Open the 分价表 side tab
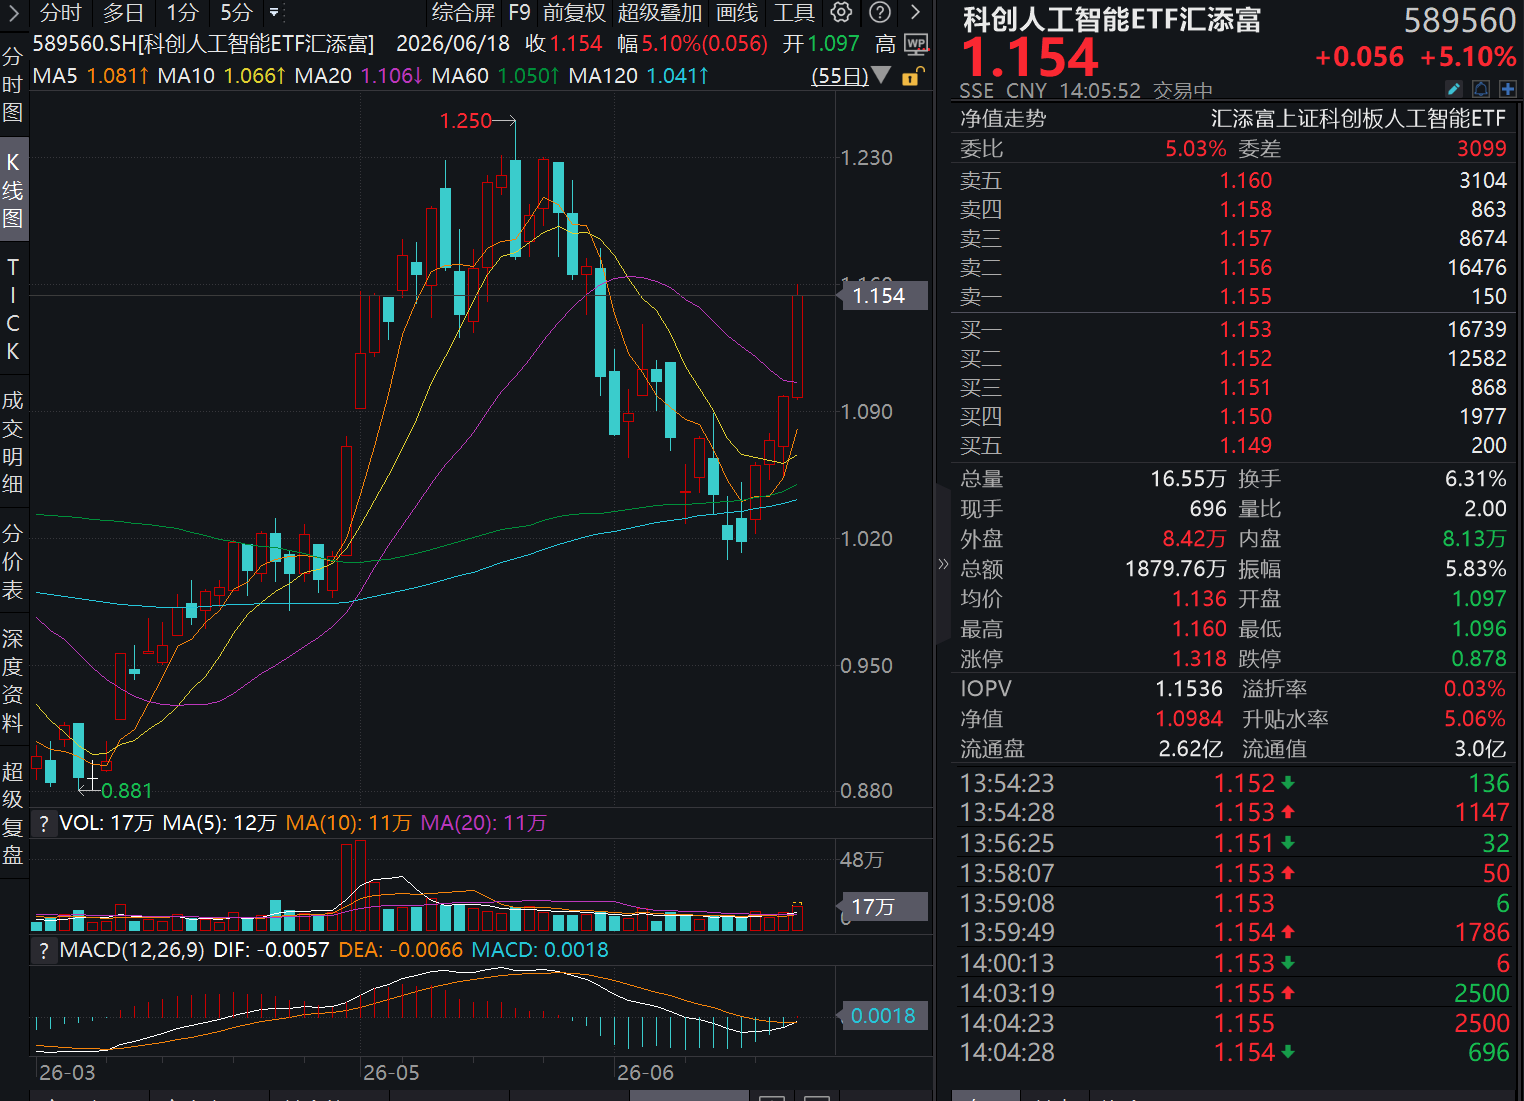 pyautogui.click(x=13, y=561)
